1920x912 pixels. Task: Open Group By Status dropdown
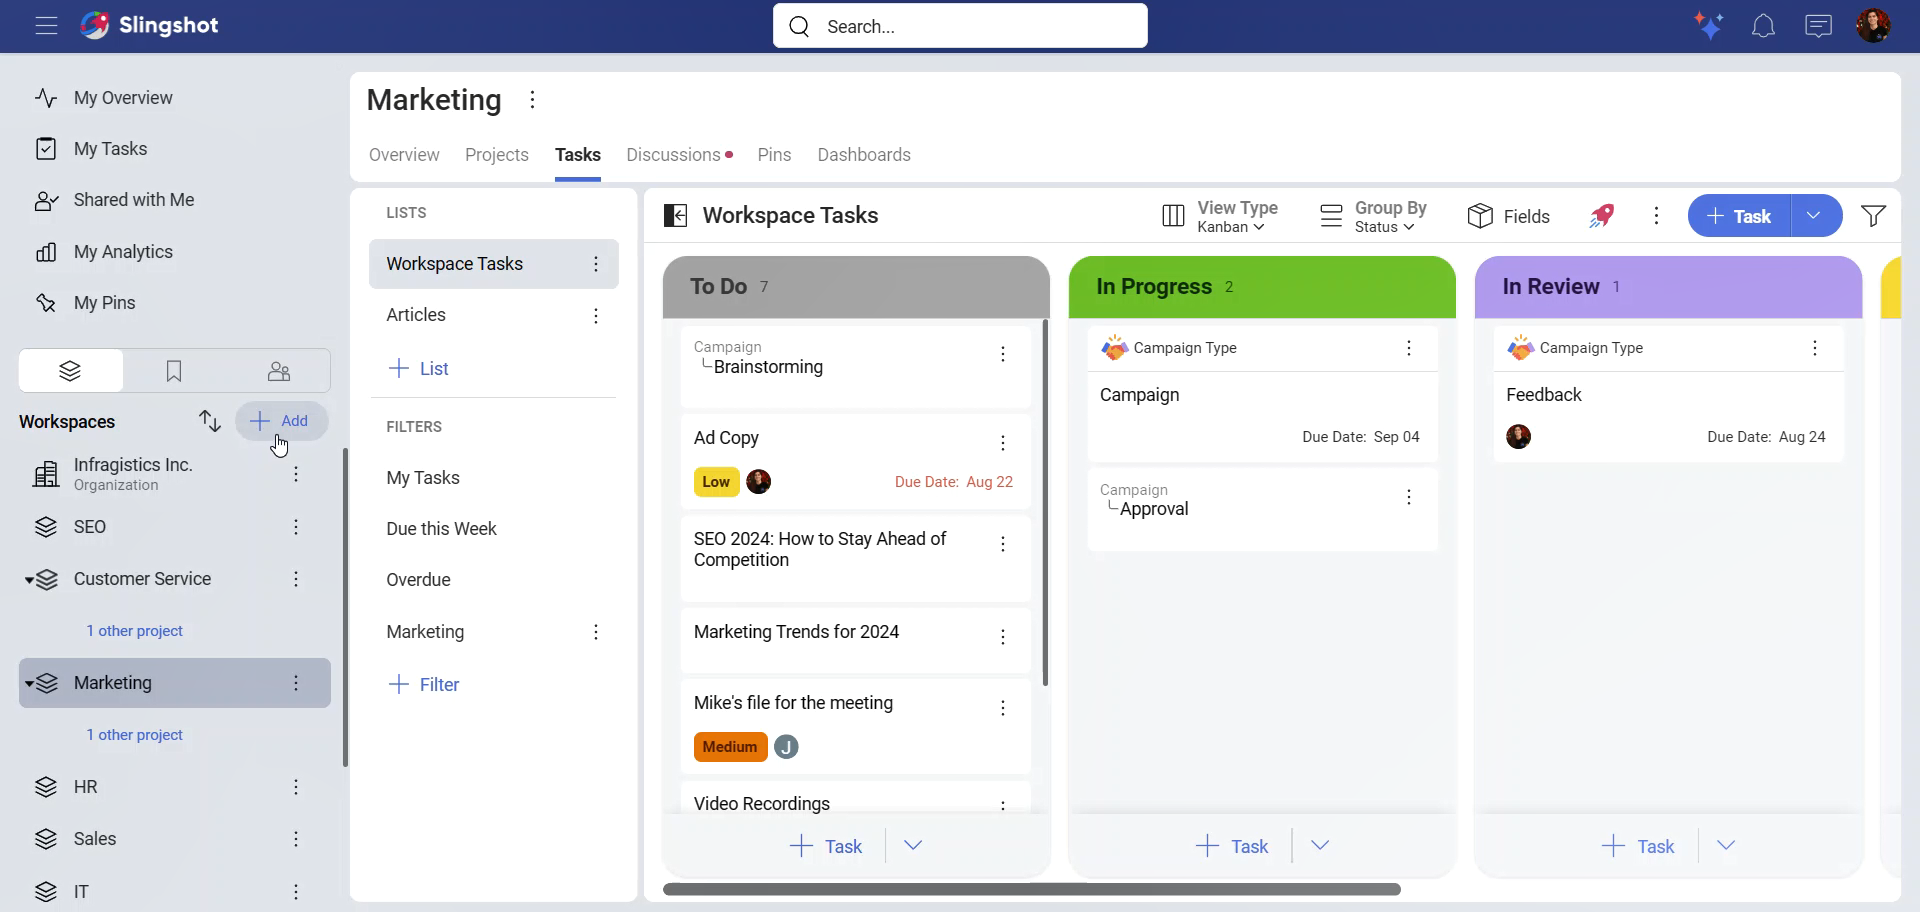(x=1373, y=216)
